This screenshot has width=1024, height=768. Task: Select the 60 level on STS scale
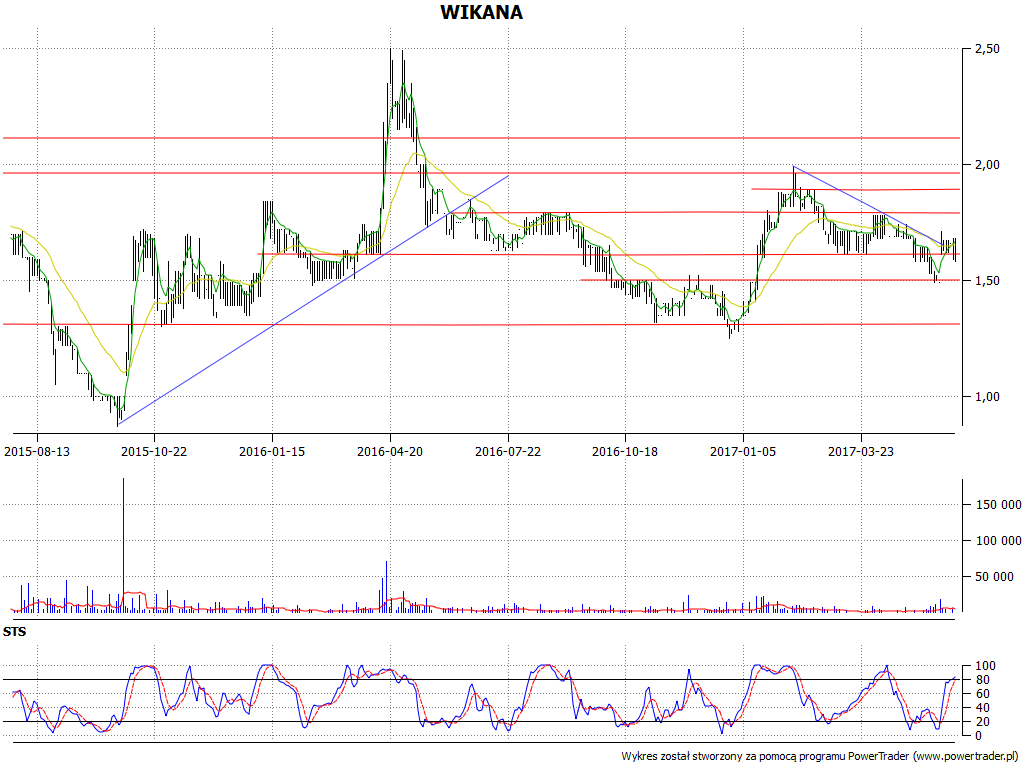(x=985, y=694)
